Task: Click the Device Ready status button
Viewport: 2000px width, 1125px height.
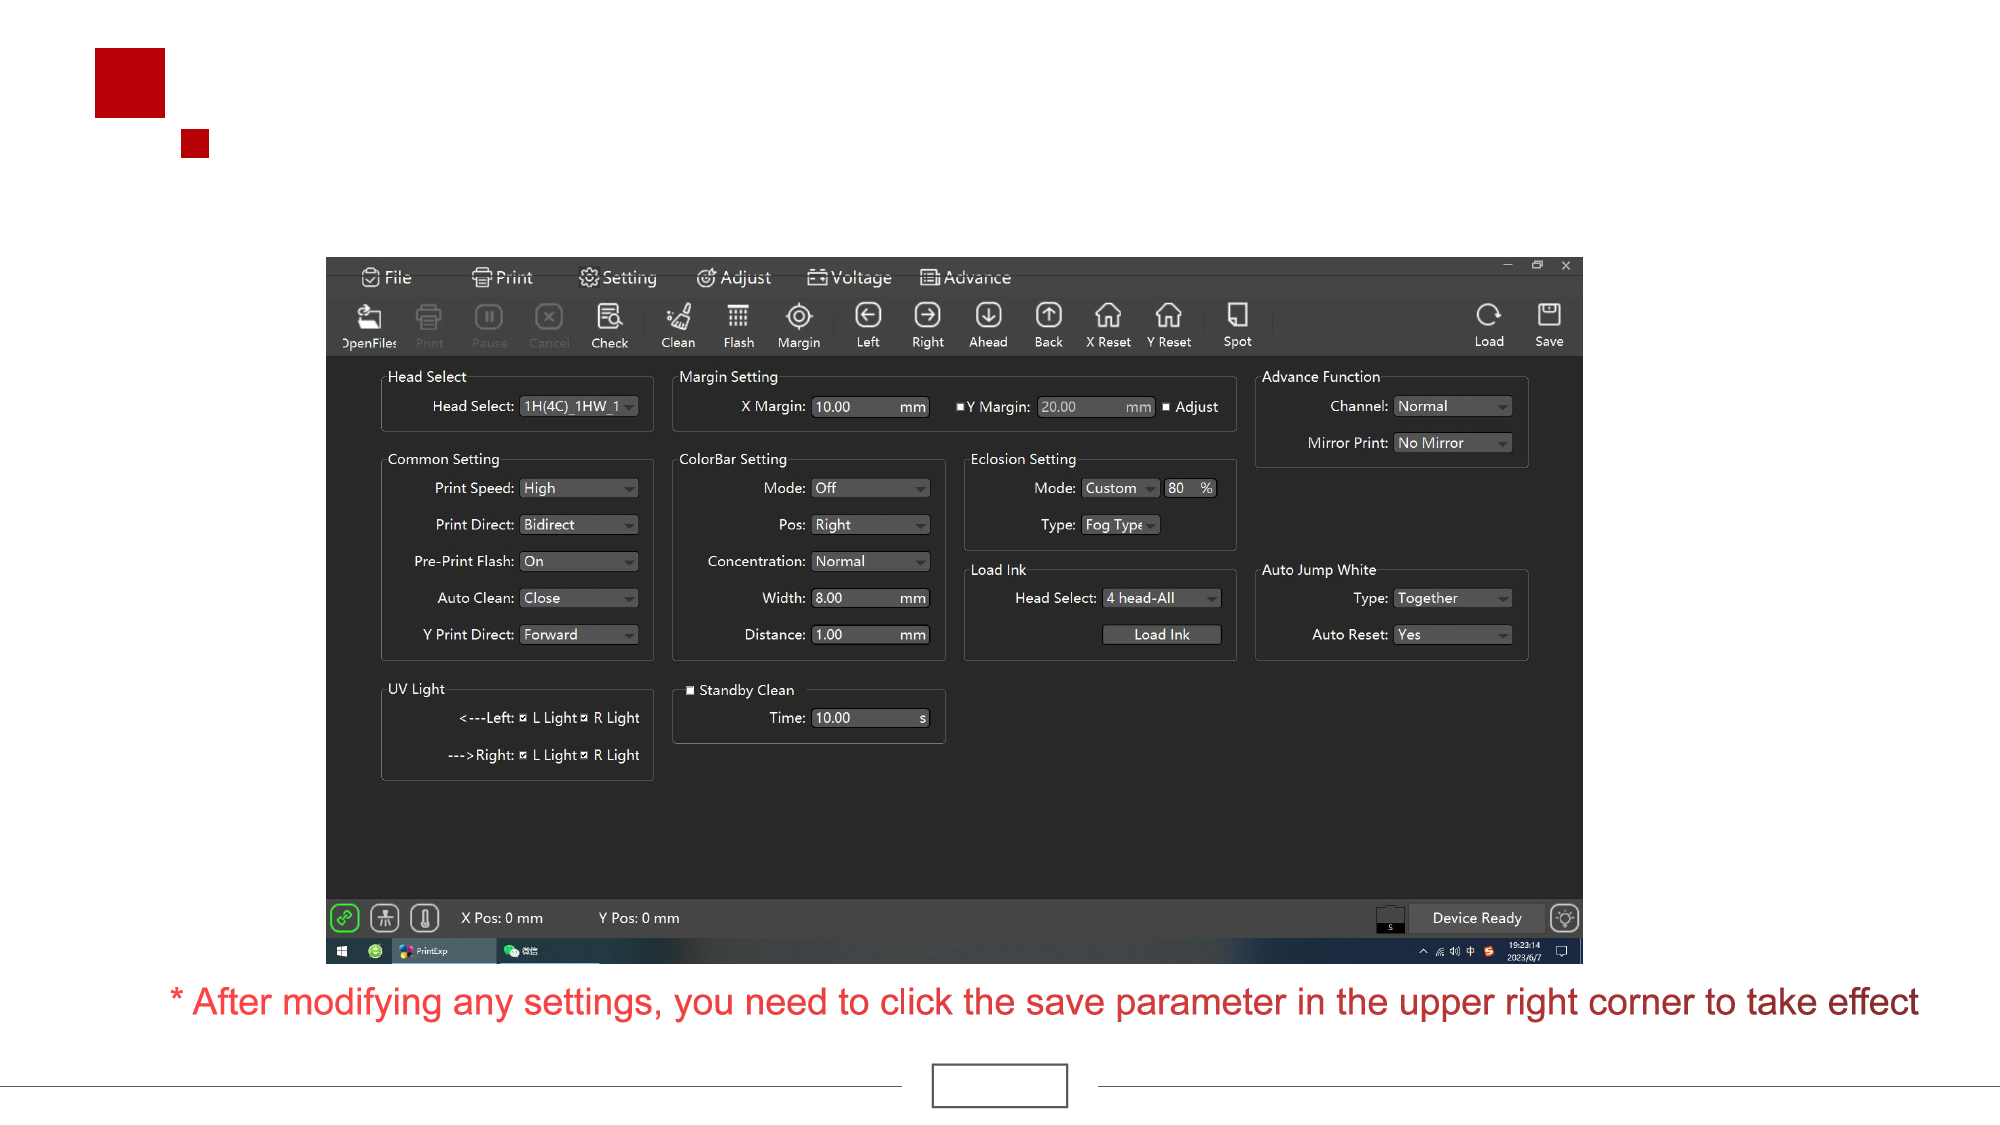Action: tap(1476, 918)
